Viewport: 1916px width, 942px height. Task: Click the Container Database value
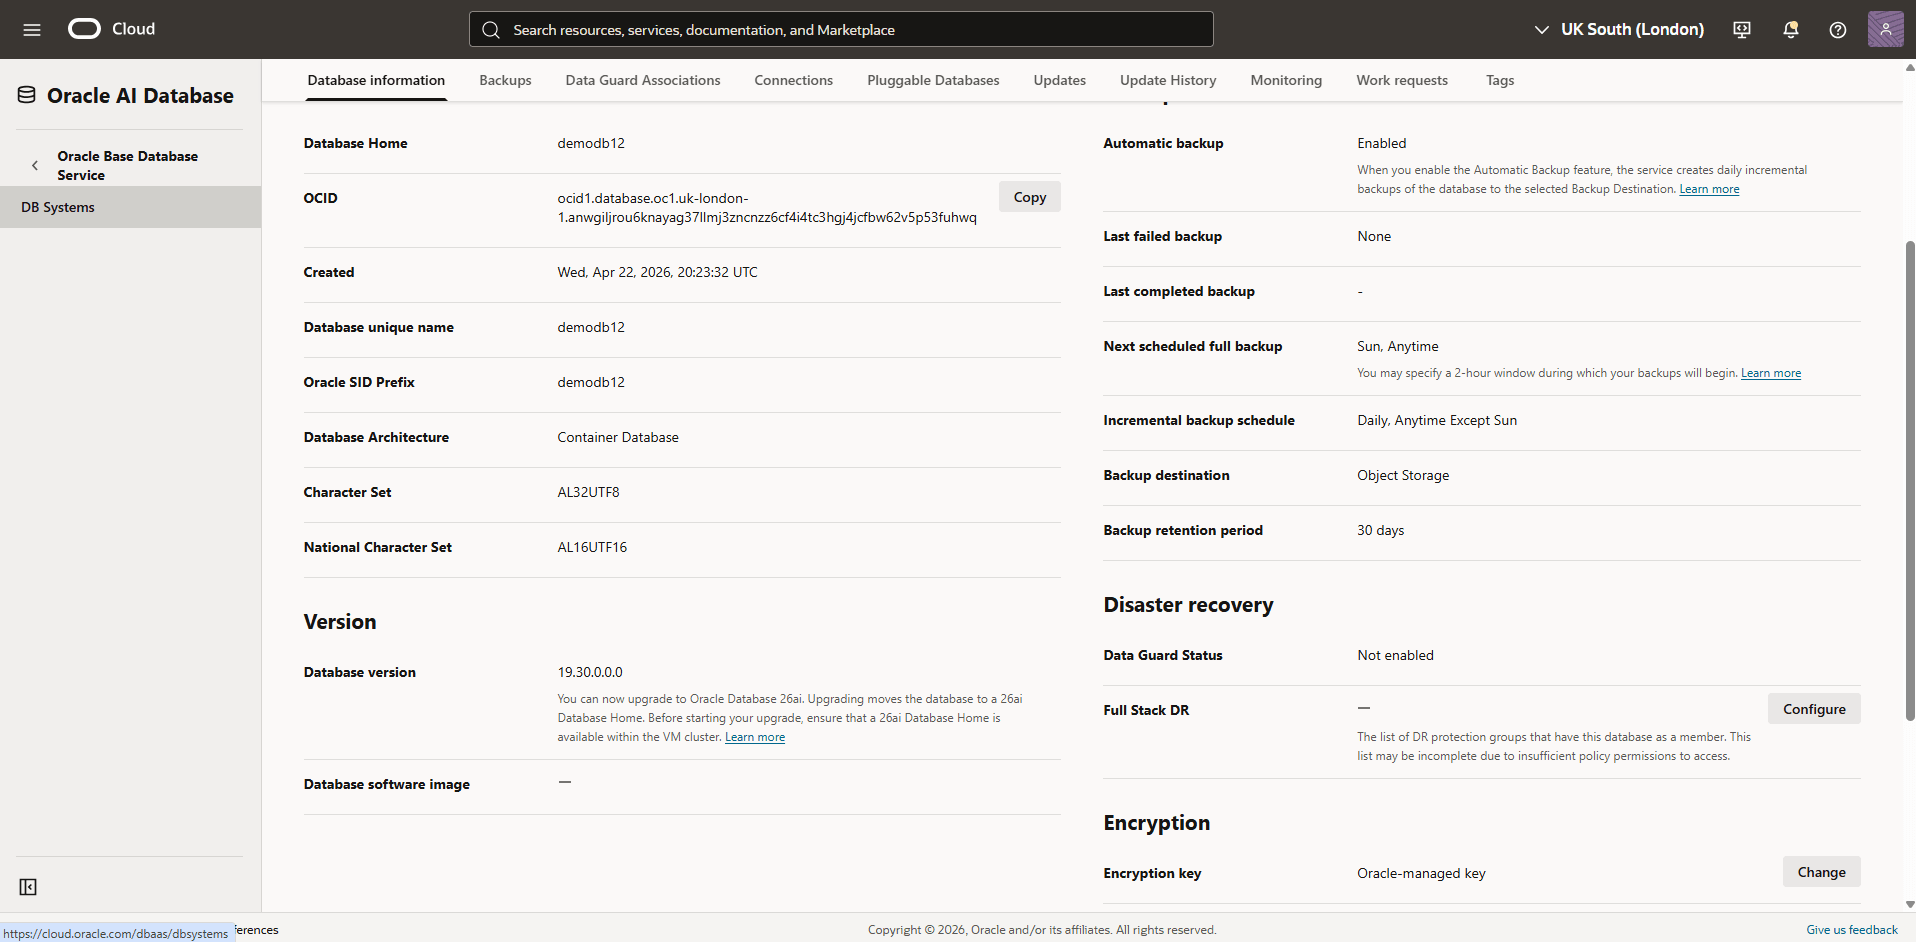(x=618, y=437)
